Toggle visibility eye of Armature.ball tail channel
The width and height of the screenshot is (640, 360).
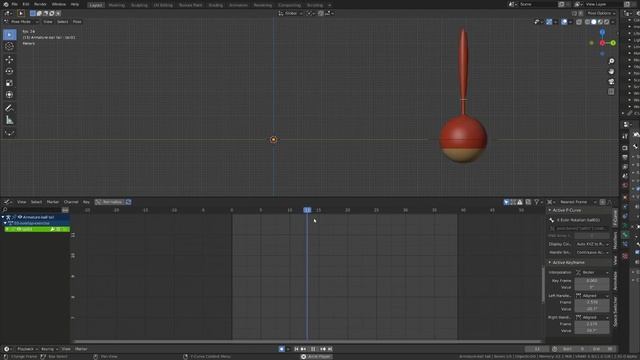(19, 217)
